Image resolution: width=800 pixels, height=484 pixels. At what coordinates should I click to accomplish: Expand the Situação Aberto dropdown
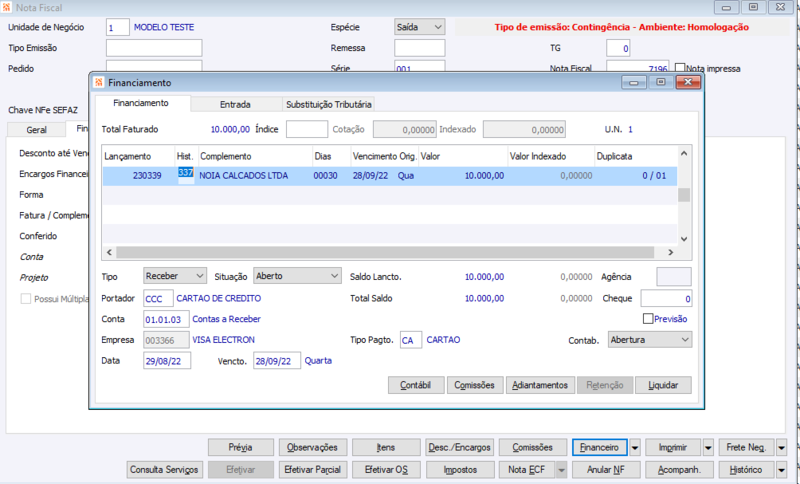pyautogui.click(x=297, y=276)
